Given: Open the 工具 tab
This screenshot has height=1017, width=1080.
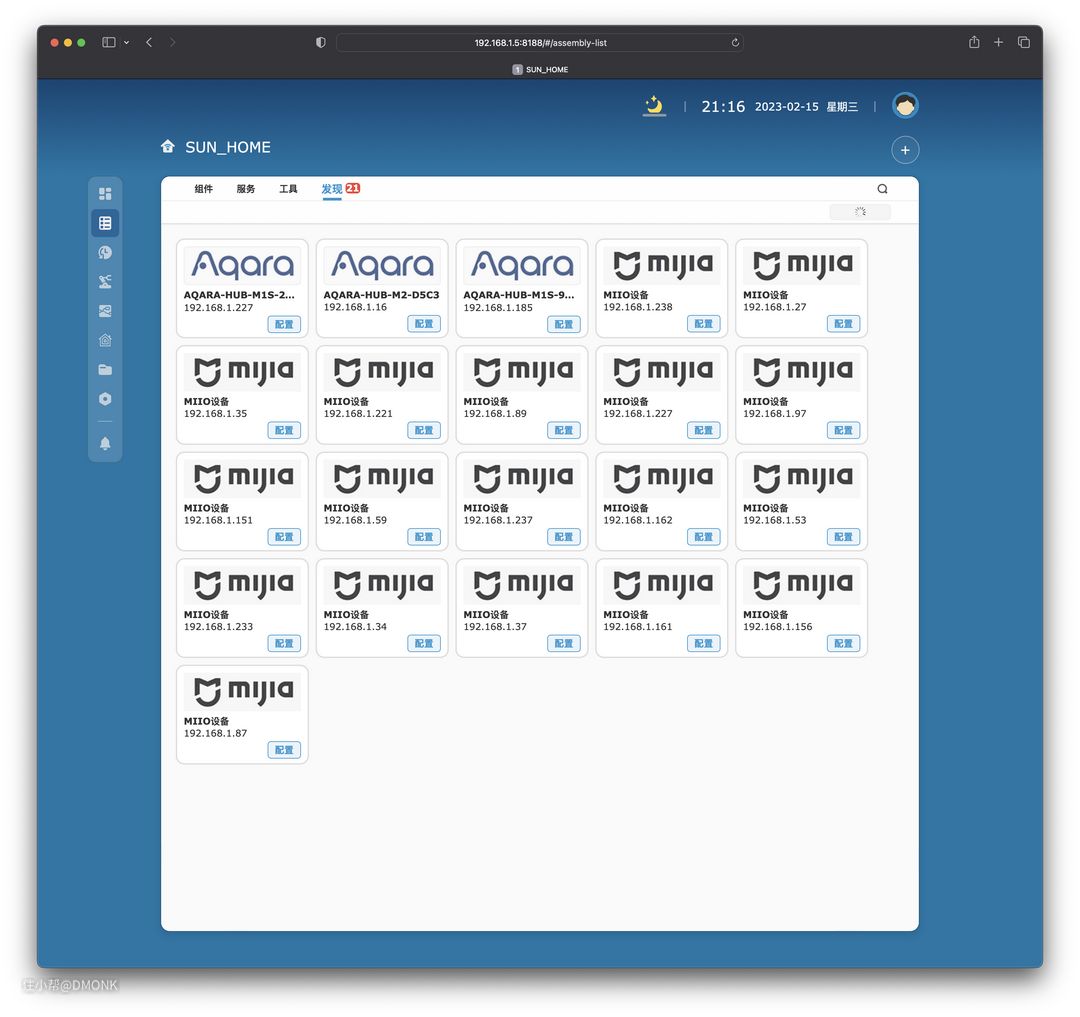Looking at the screenshot, I should pyautogui.click(x=288, y=189).
